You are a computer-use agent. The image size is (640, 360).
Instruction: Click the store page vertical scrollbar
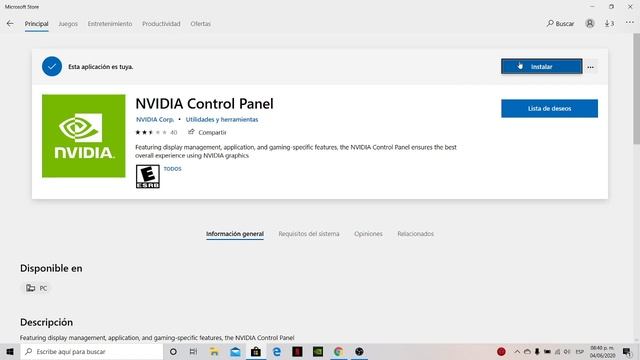(x=636, y=89)
